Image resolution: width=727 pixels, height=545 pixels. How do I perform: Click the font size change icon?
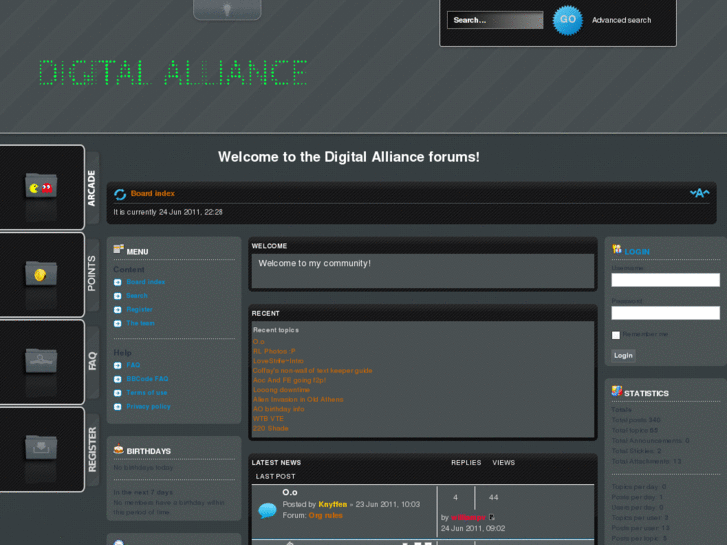coord(699,193)
